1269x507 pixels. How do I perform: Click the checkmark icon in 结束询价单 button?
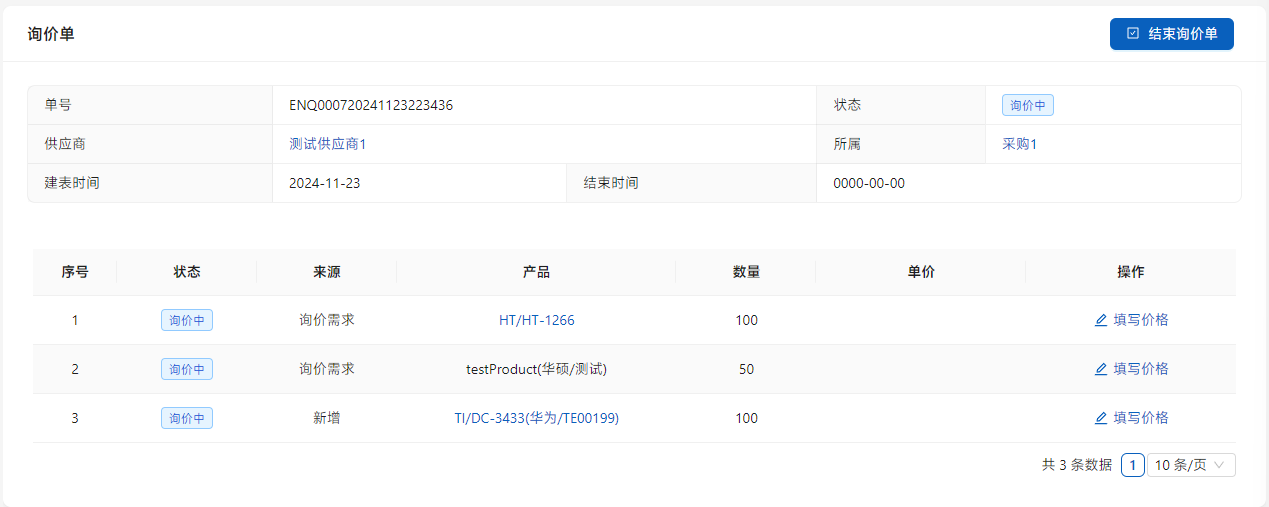tap(1133, 33)
